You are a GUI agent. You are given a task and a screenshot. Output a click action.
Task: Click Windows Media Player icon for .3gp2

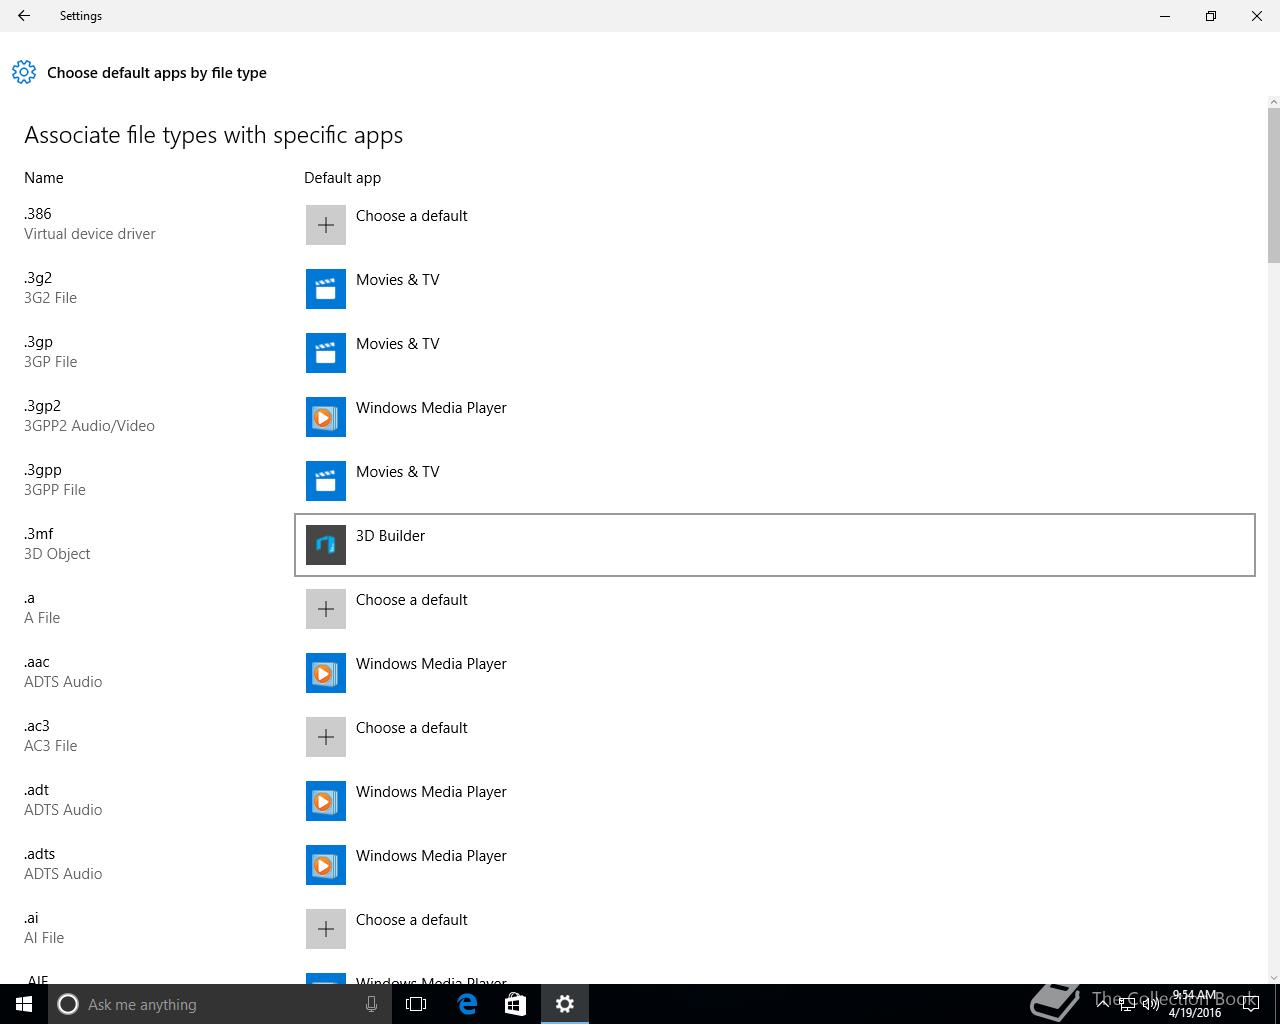pos(326,417)
